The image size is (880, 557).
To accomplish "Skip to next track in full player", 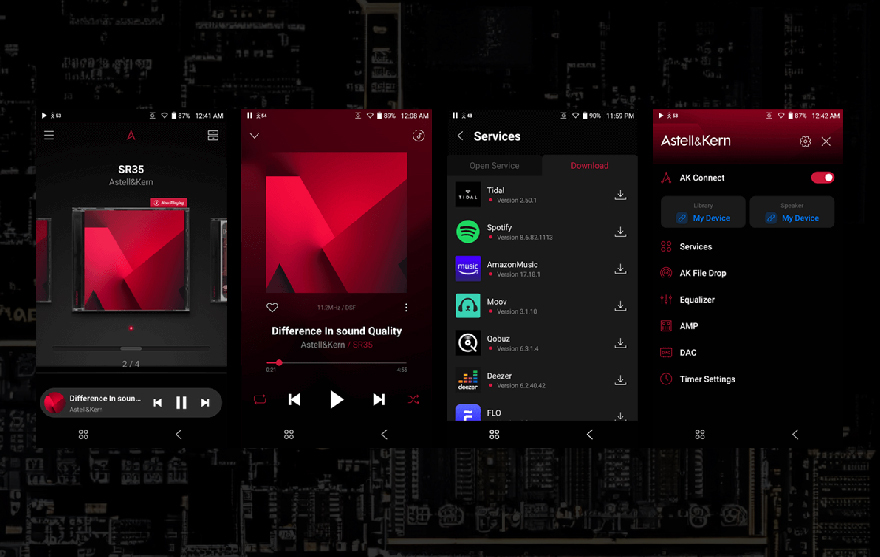I will (x=379, y=399).
